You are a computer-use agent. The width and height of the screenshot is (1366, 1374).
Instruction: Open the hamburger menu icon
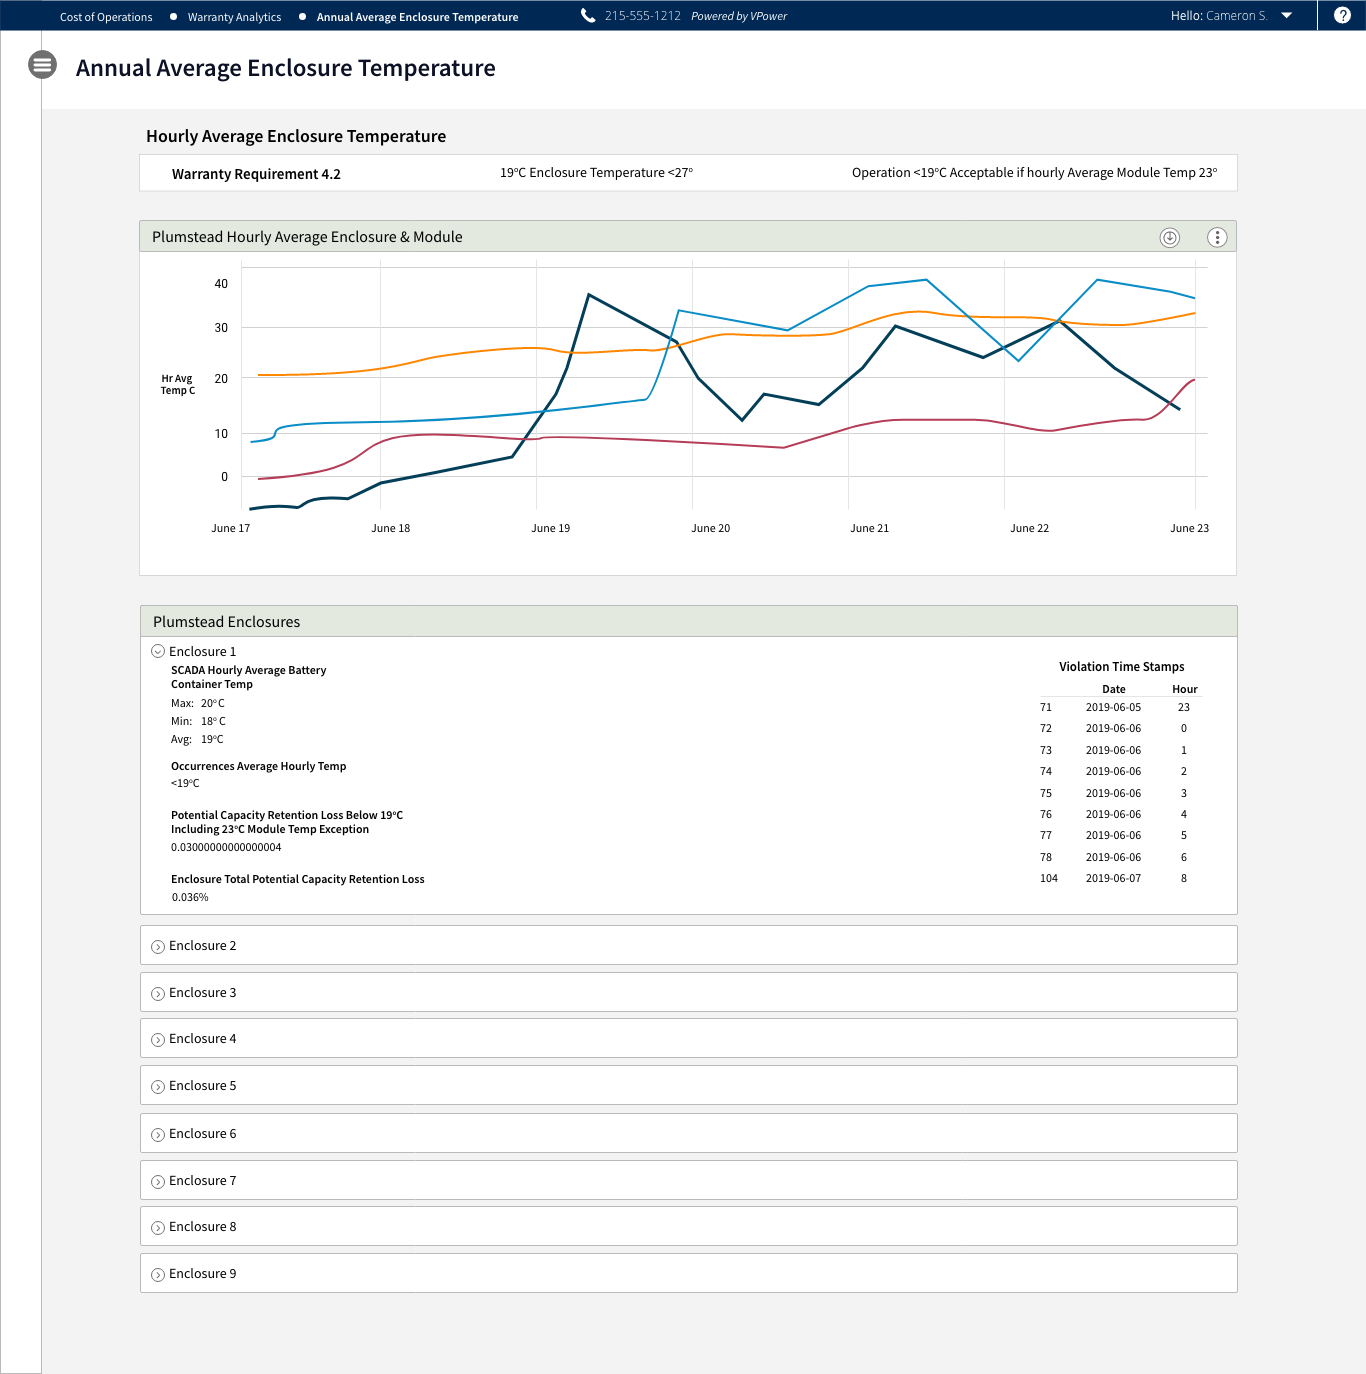tap(42, 65)
